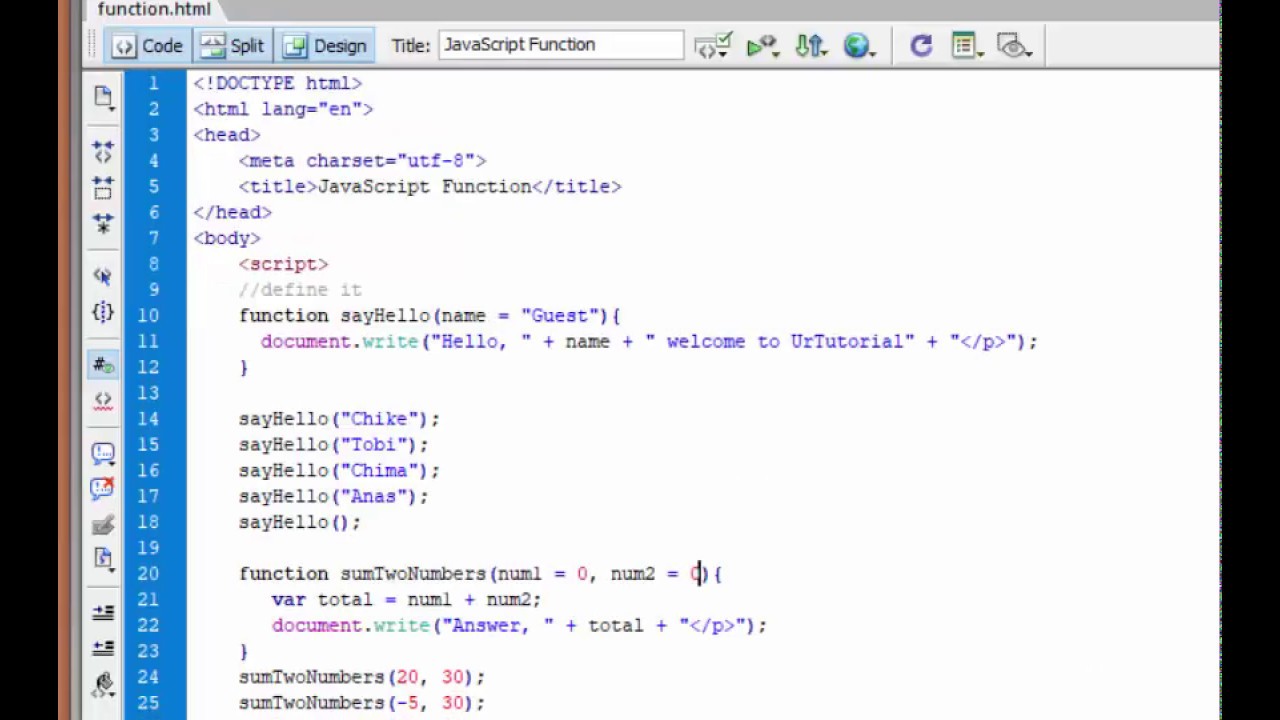The image size is (1280, 720).
Task: Click 'function sayHello(name = "Guest"){' line
Action: coord(430,316)
